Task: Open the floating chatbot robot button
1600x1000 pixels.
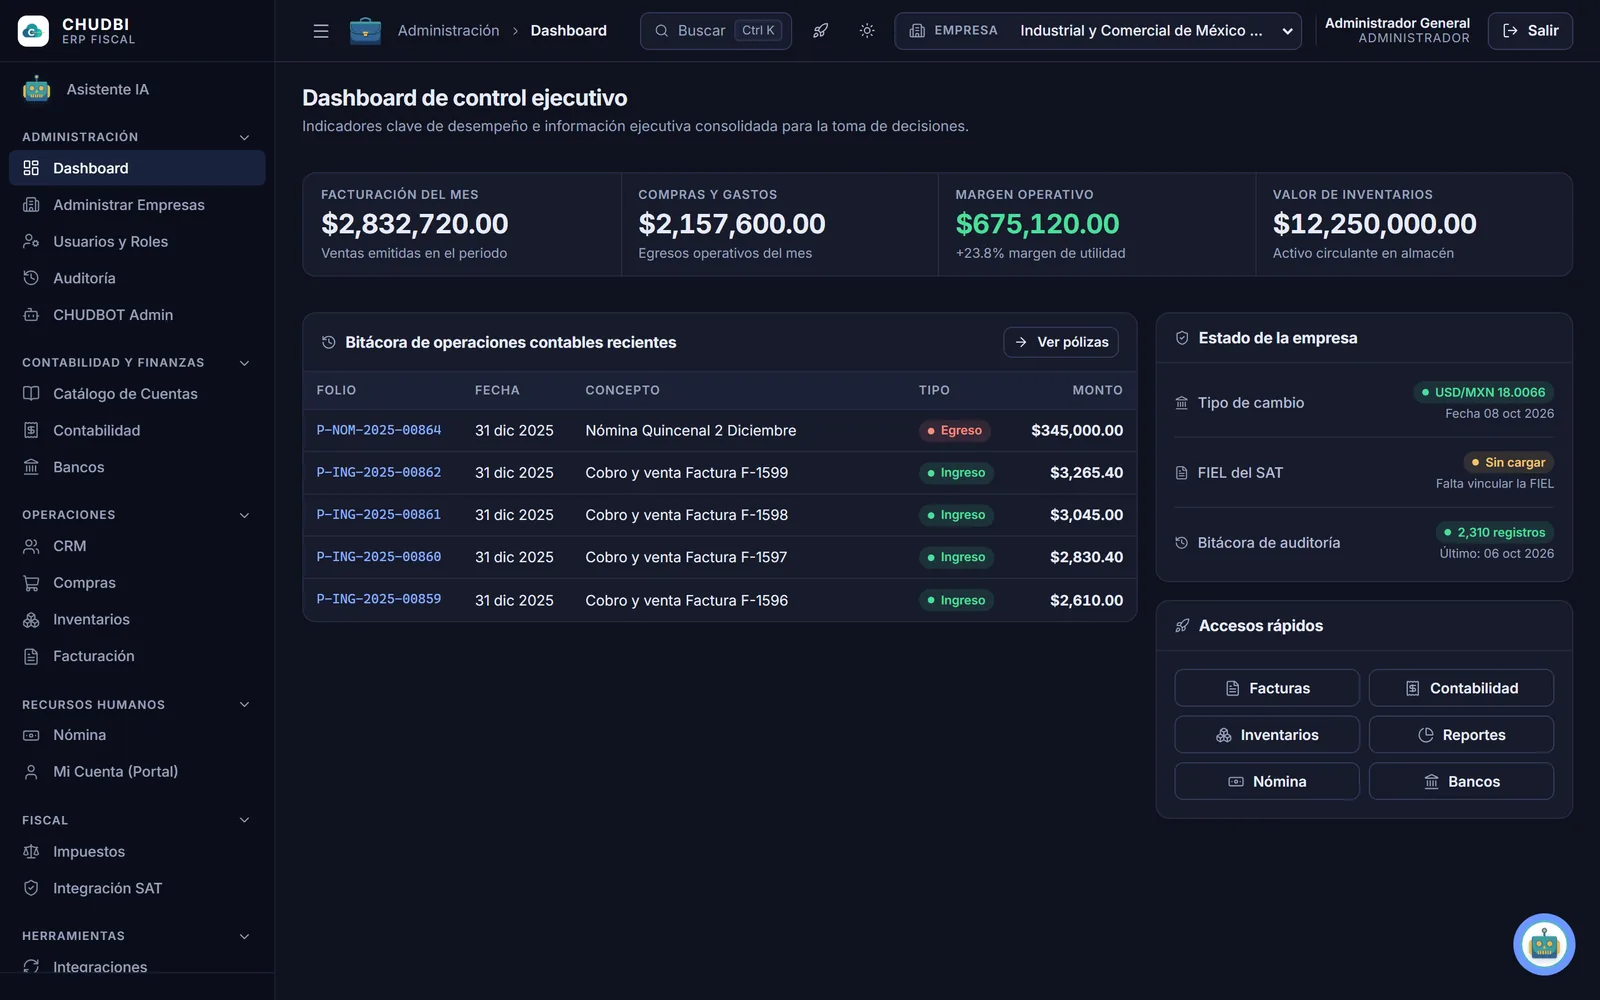Action: (x=1544, y=944)
